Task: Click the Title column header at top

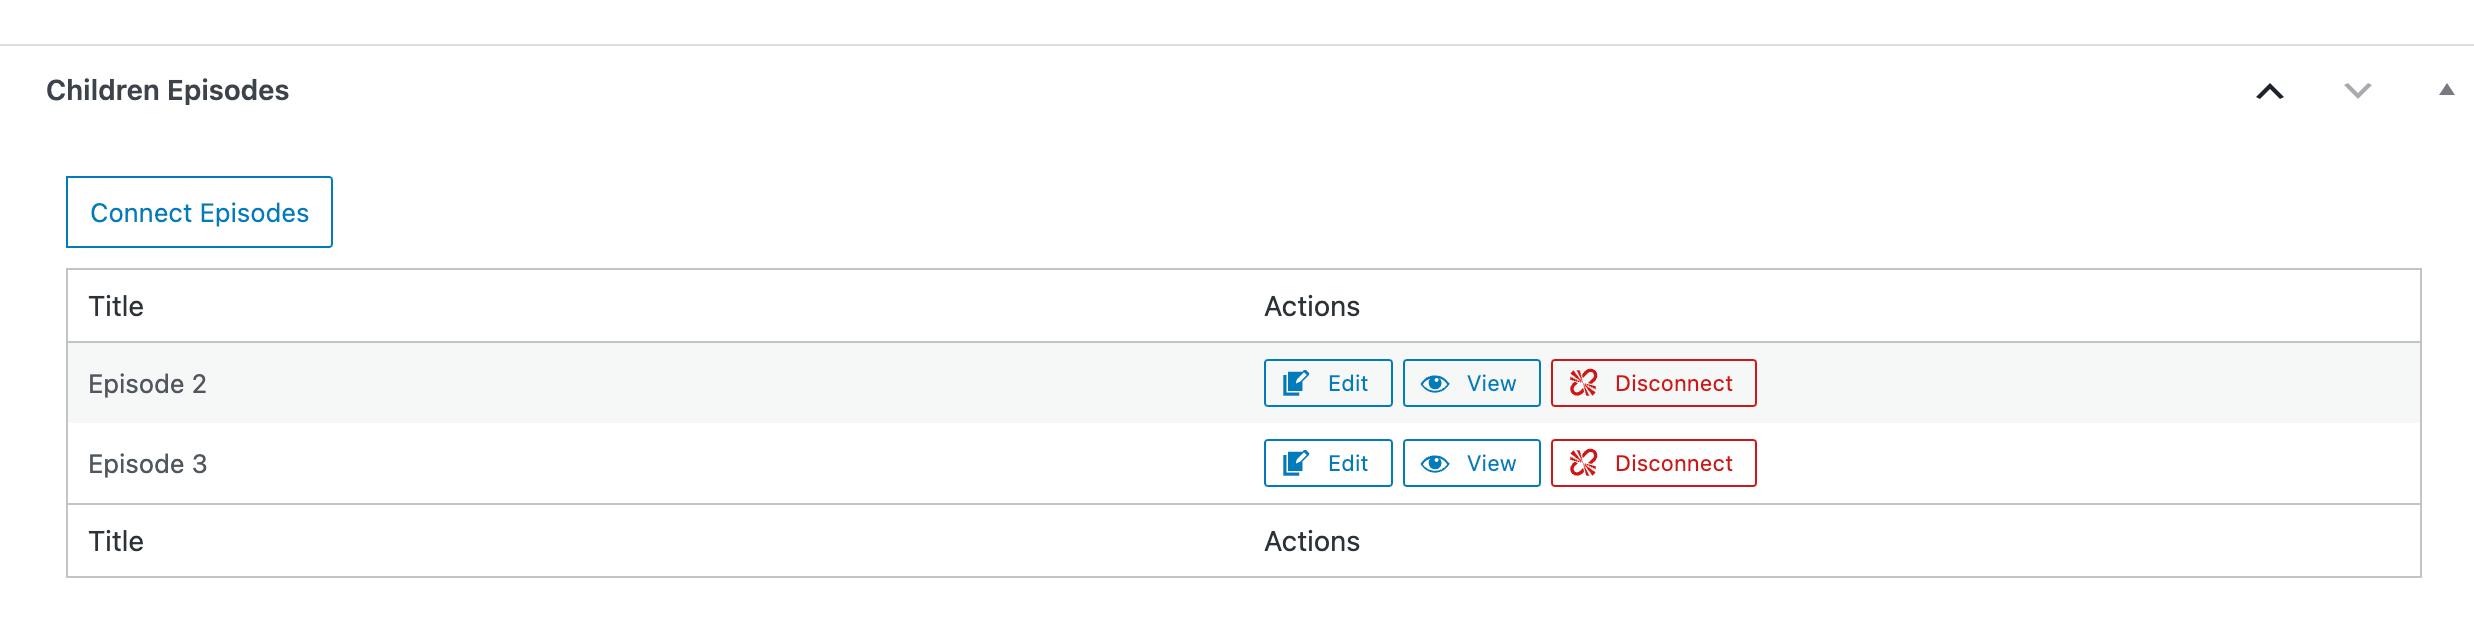Action: pos(116,306)
